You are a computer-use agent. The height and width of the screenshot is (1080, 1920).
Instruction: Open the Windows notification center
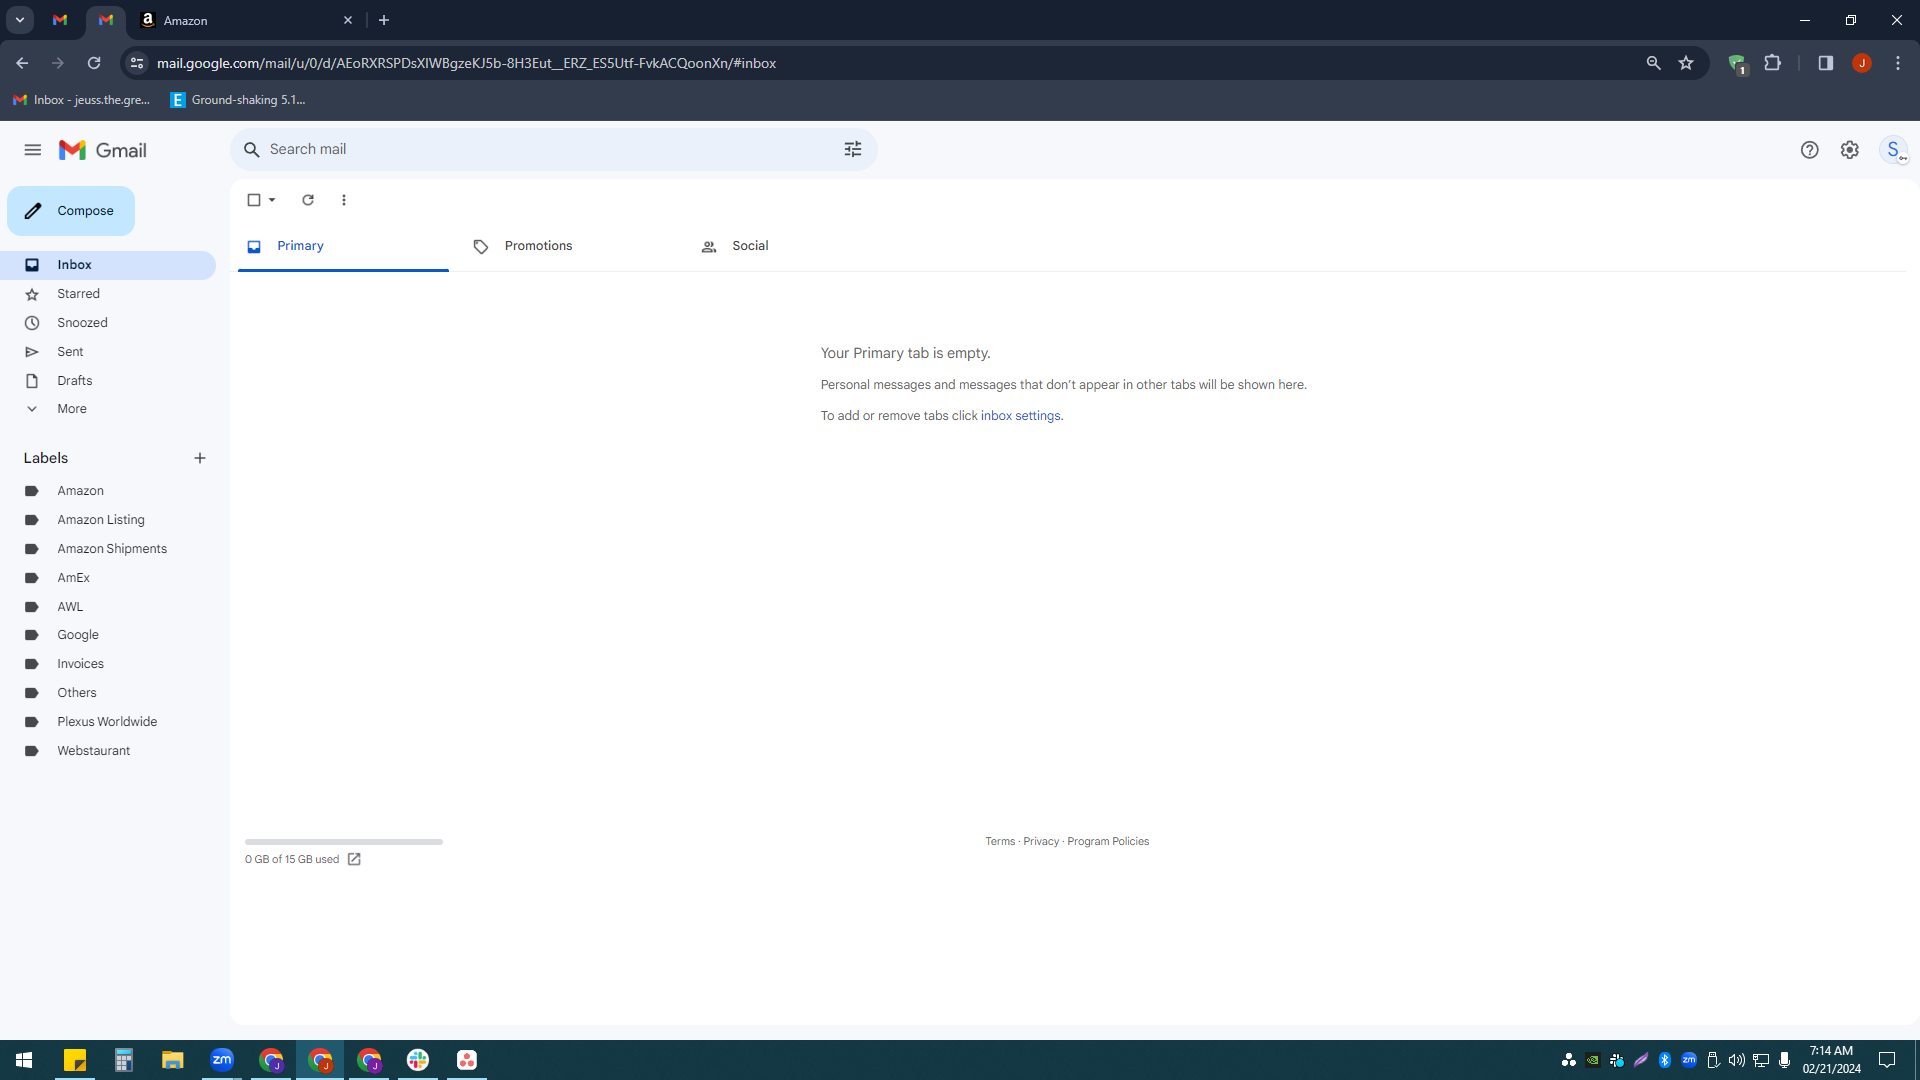point(1887,1060)
